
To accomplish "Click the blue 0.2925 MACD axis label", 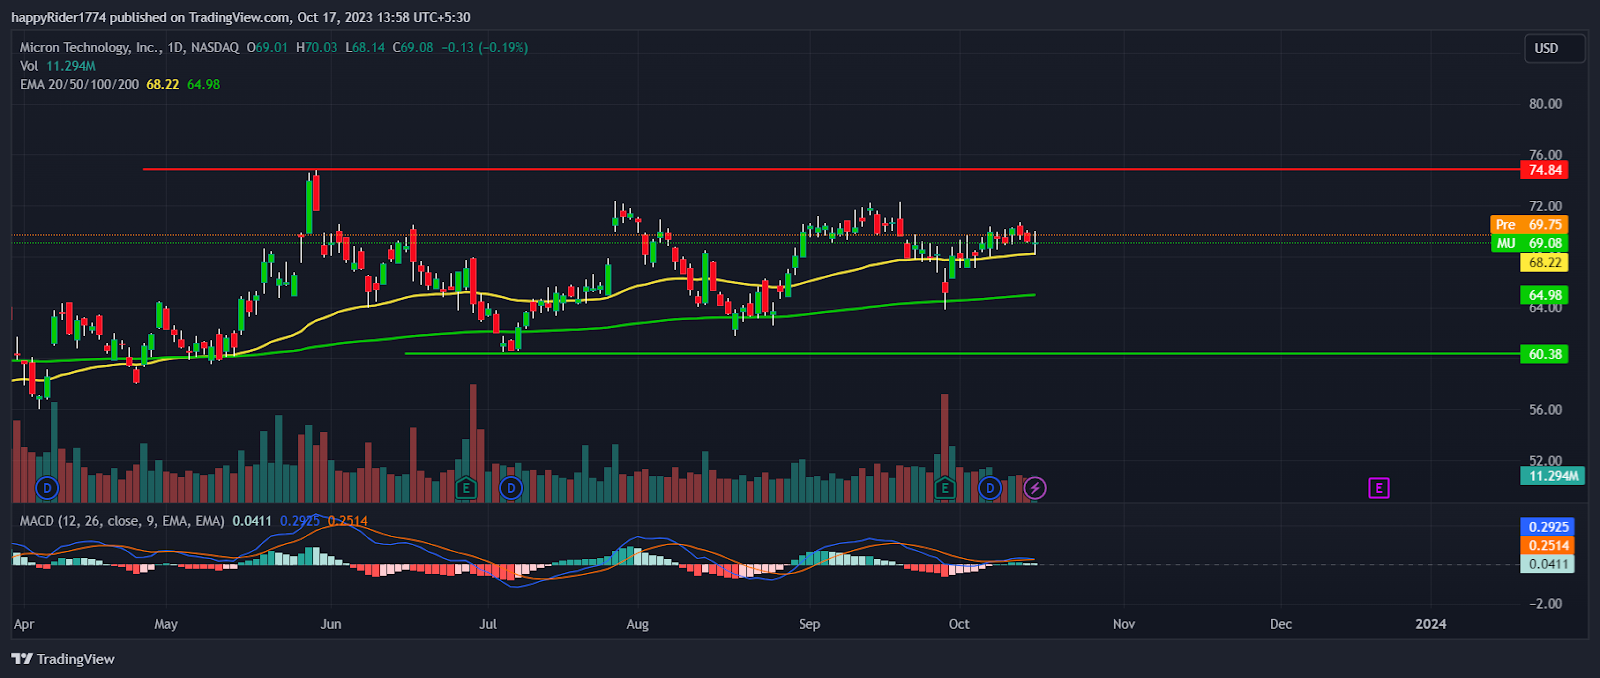I will click(1548, 527).
